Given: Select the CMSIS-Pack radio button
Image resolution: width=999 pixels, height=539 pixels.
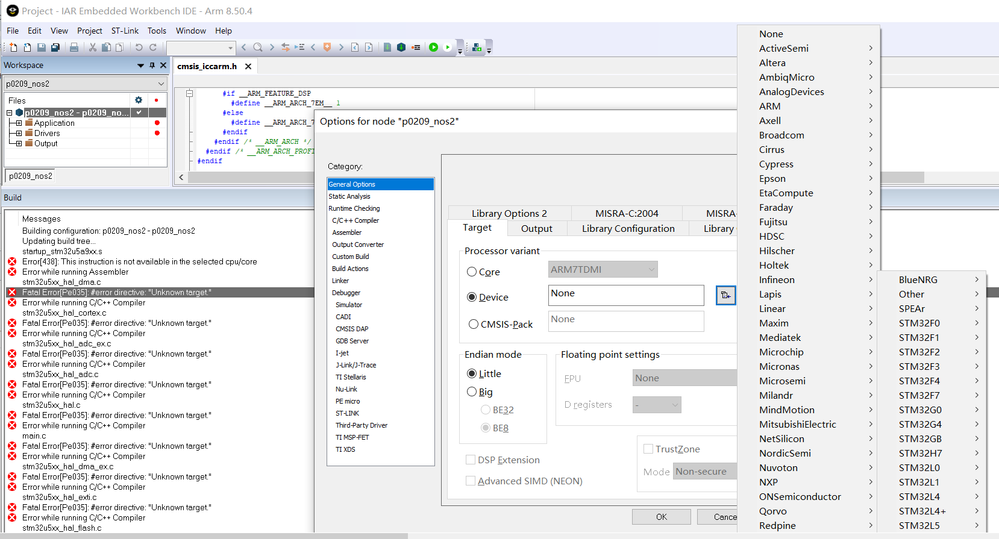Looking at the screenshot, I should pos(473,324).
